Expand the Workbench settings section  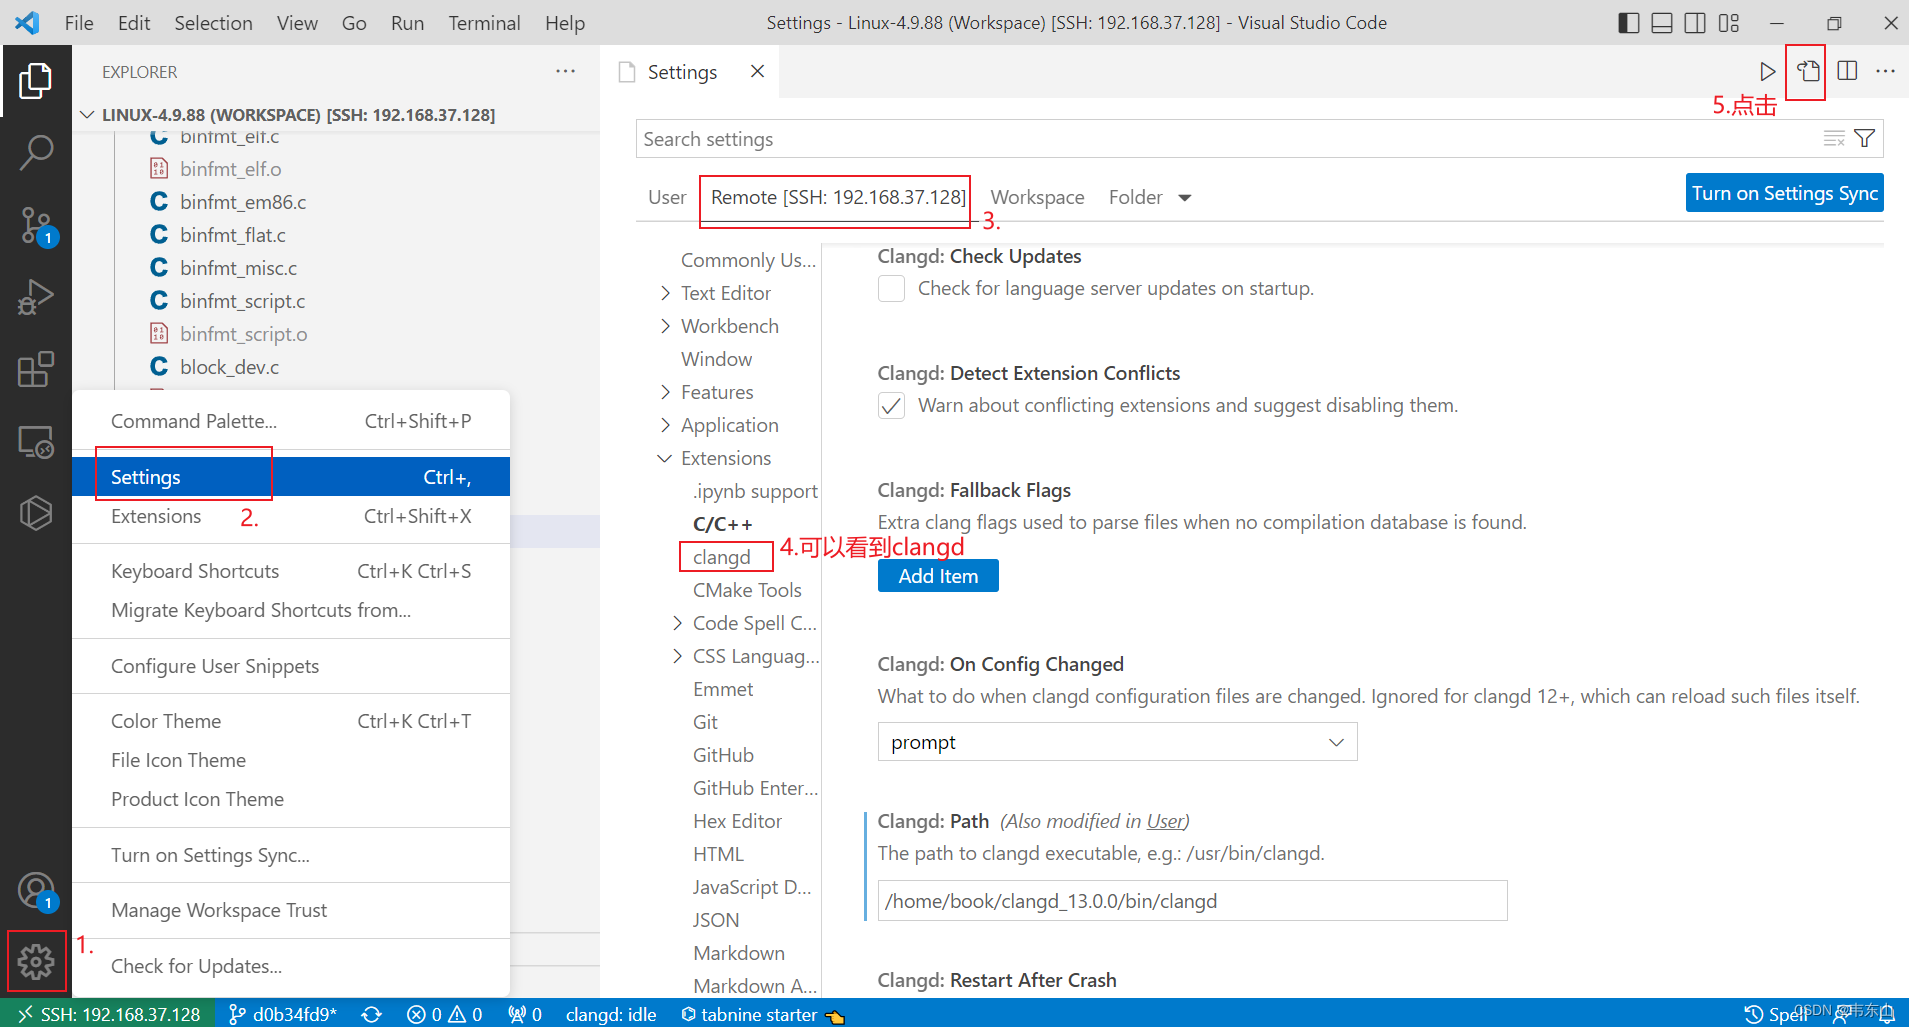[x=666, y=326]
